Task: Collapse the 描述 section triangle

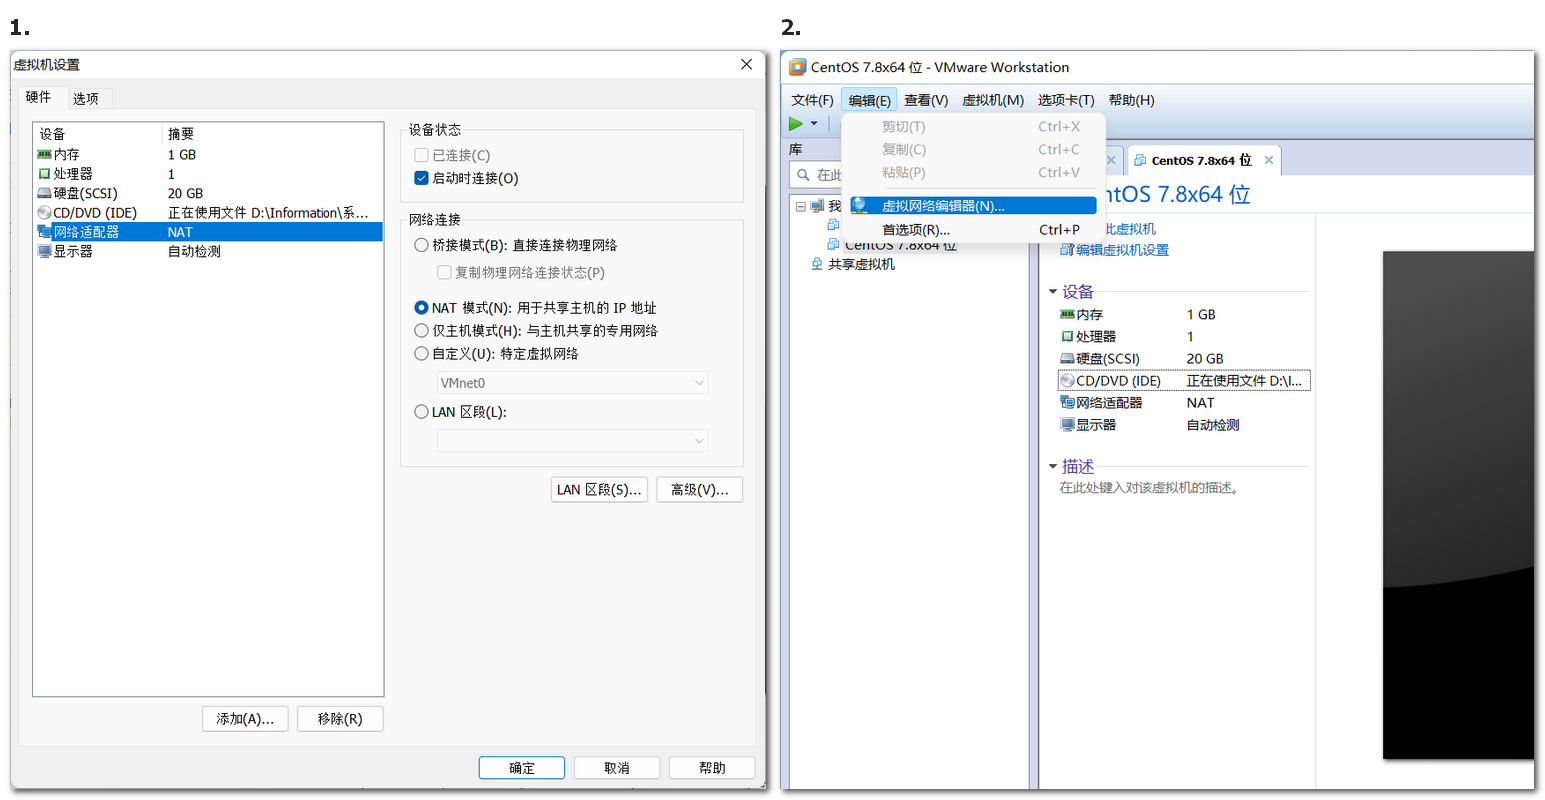Action: (1053, 467)
